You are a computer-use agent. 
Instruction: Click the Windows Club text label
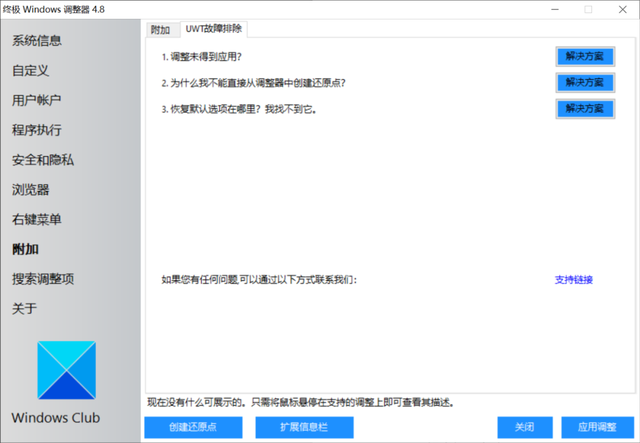tap(56, 418)
